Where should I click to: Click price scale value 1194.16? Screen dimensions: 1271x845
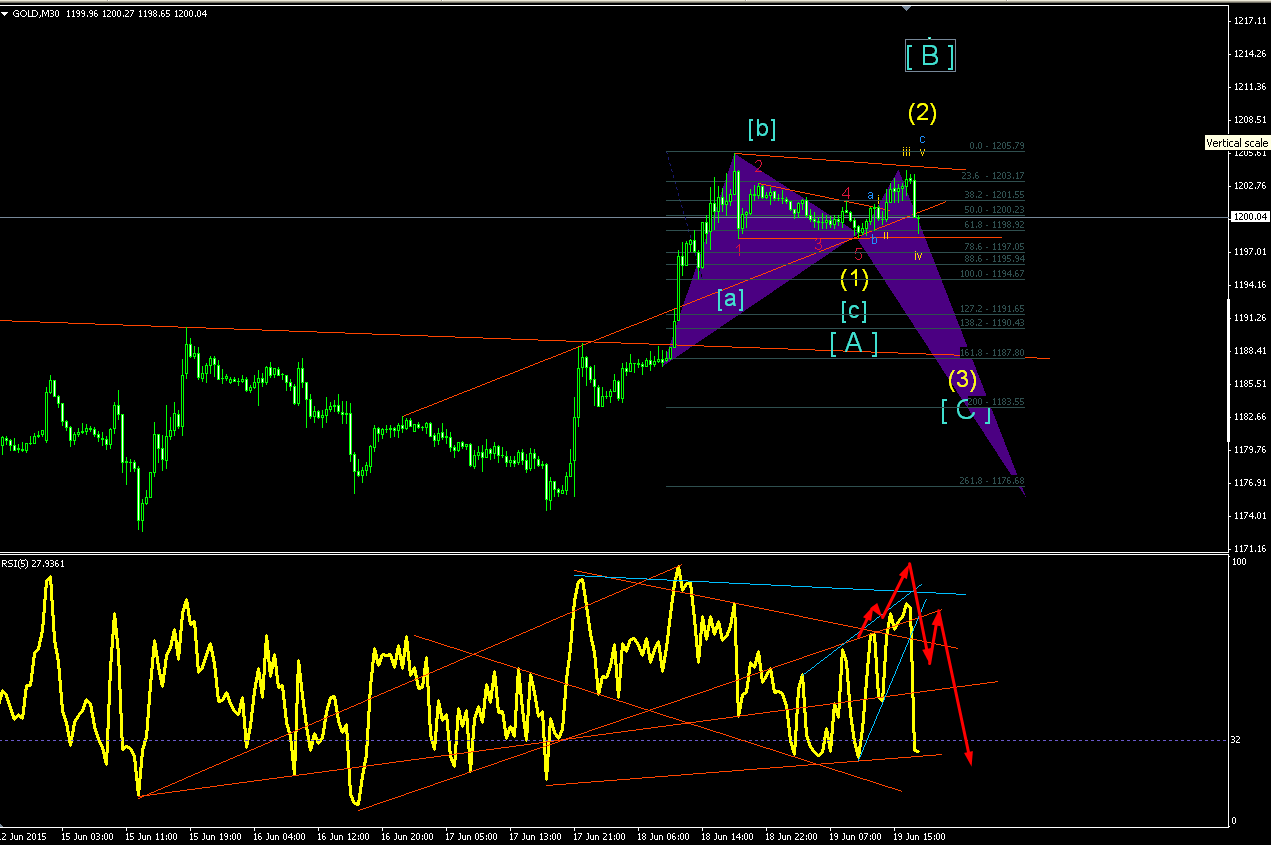1250,284
